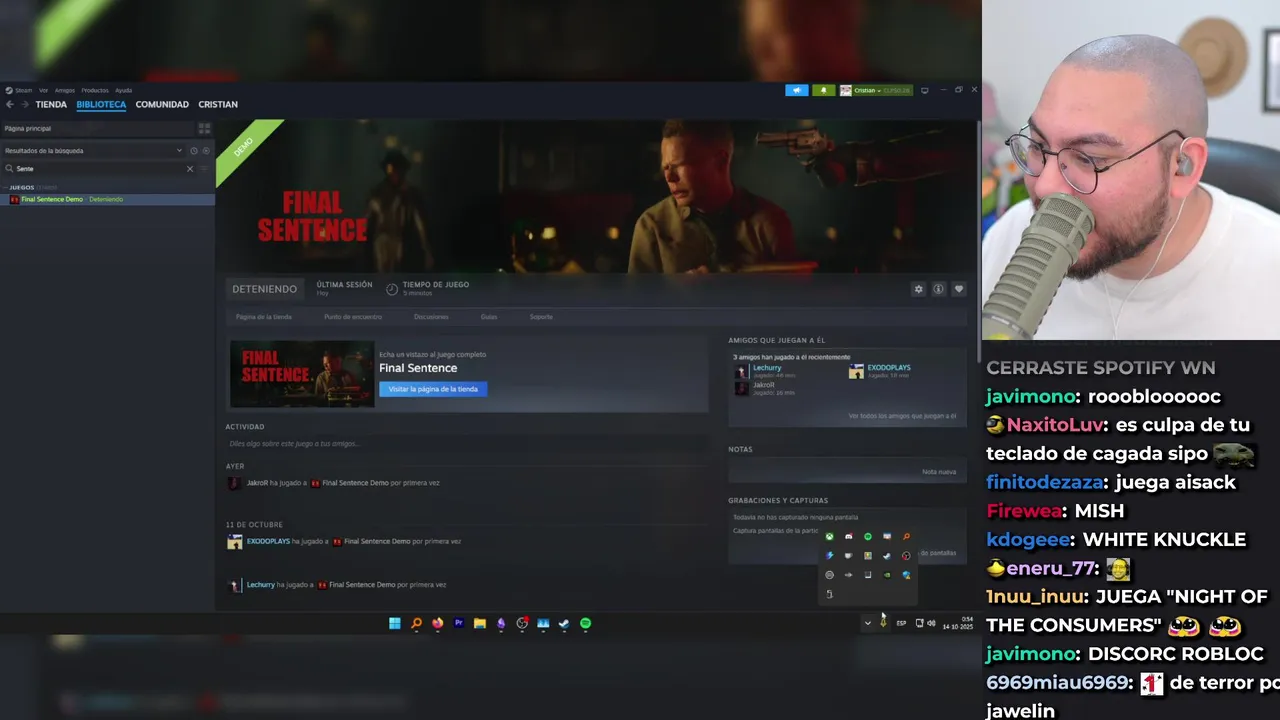Open the Productos menu
The image size is (1280, 720).
[95, 90]
